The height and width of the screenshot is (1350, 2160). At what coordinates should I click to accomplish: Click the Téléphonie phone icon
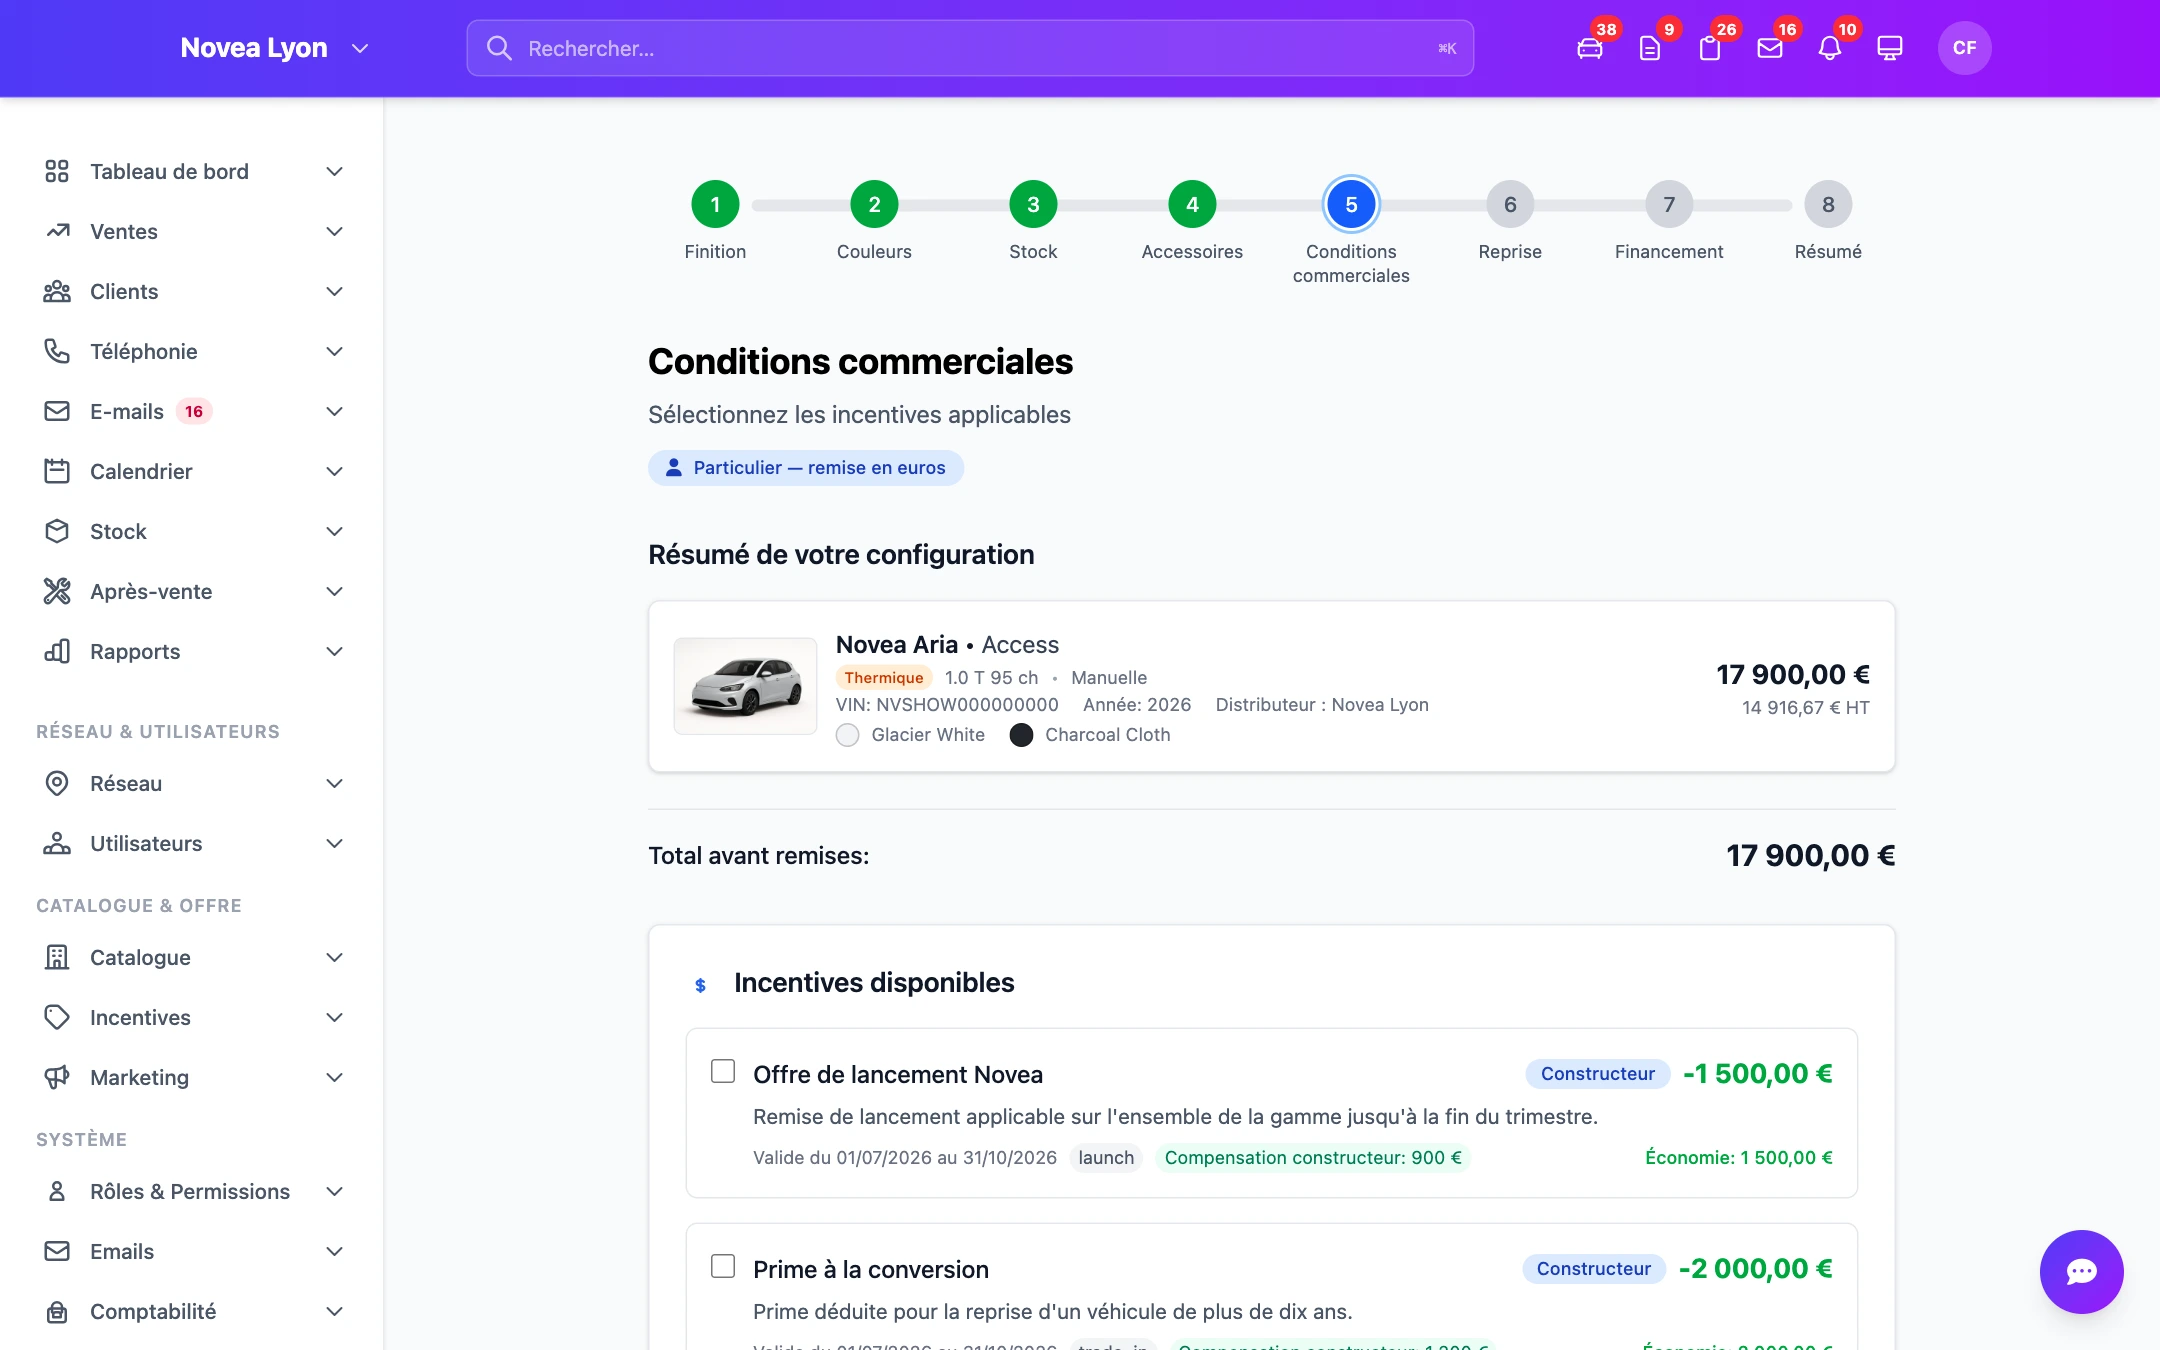tap(57, 351)
